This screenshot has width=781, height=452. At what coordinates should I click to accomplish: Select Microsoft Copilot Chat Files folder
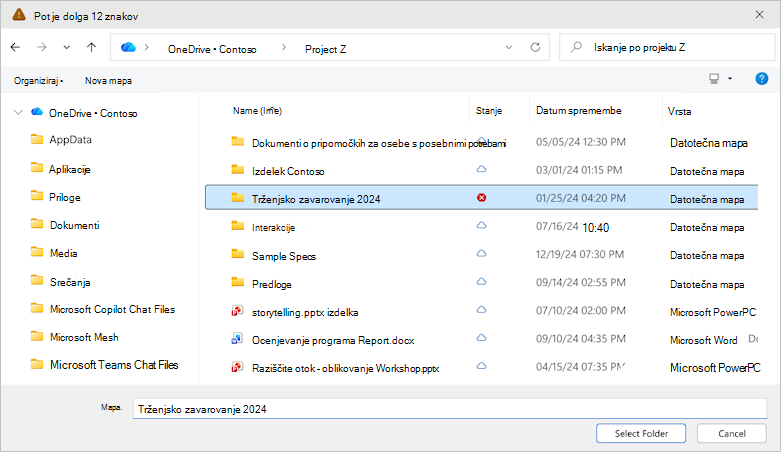(x=112, y=309)
